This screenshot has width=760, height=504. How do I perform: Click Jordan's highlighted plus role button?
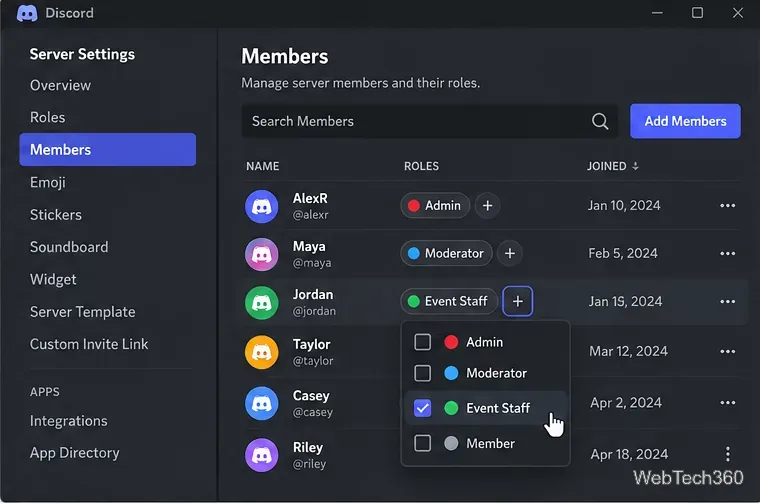pos(518,301)
